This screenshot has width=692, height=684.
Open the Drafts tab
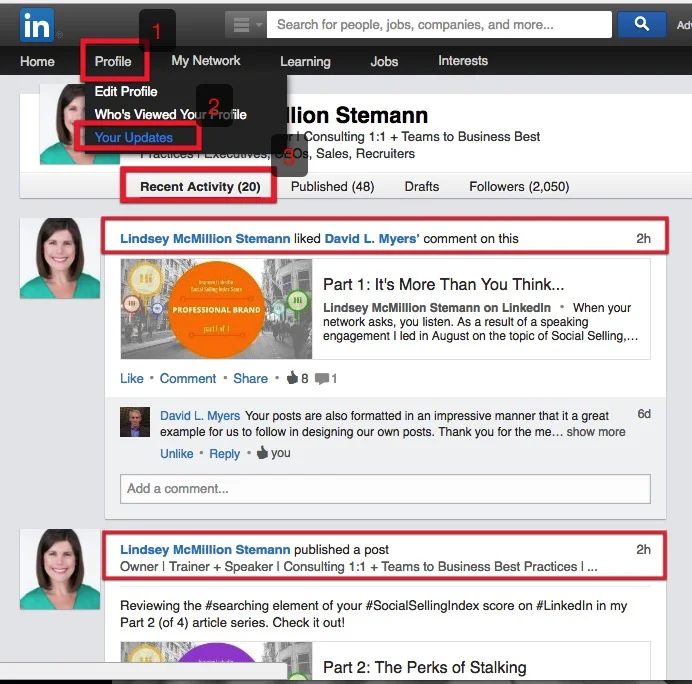[422, 187]
